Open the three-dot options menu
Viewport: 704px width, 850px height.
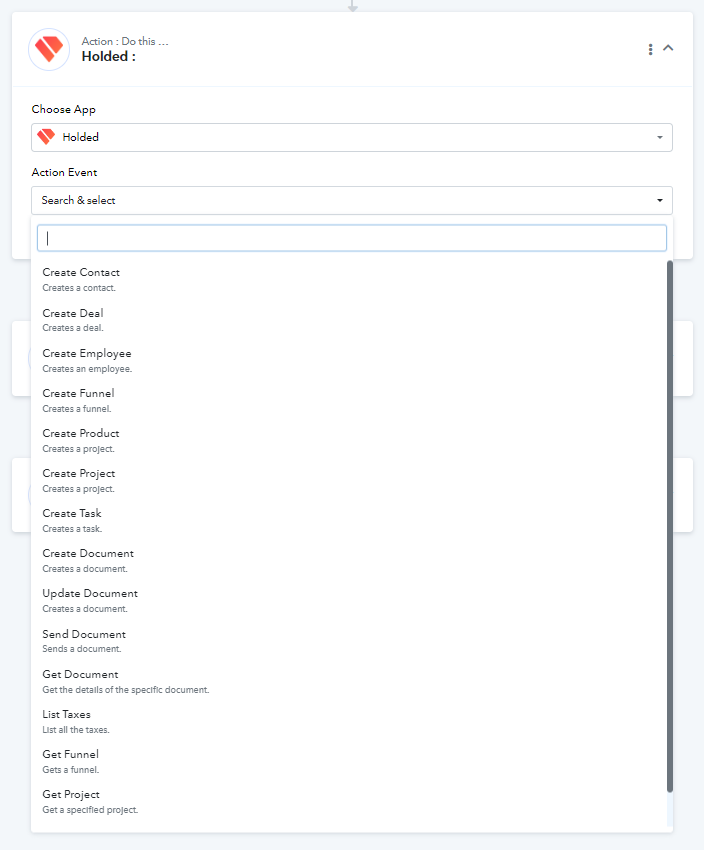tap(650, 49)
